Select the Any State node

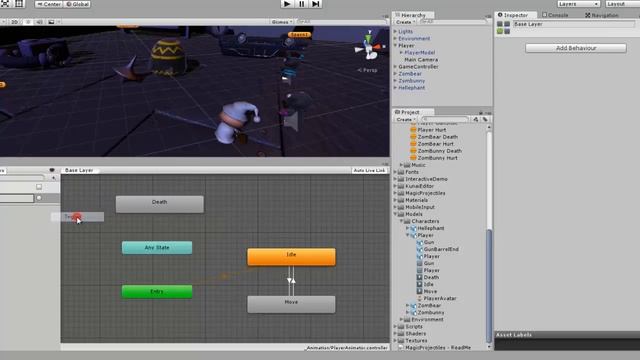(157, 248)
